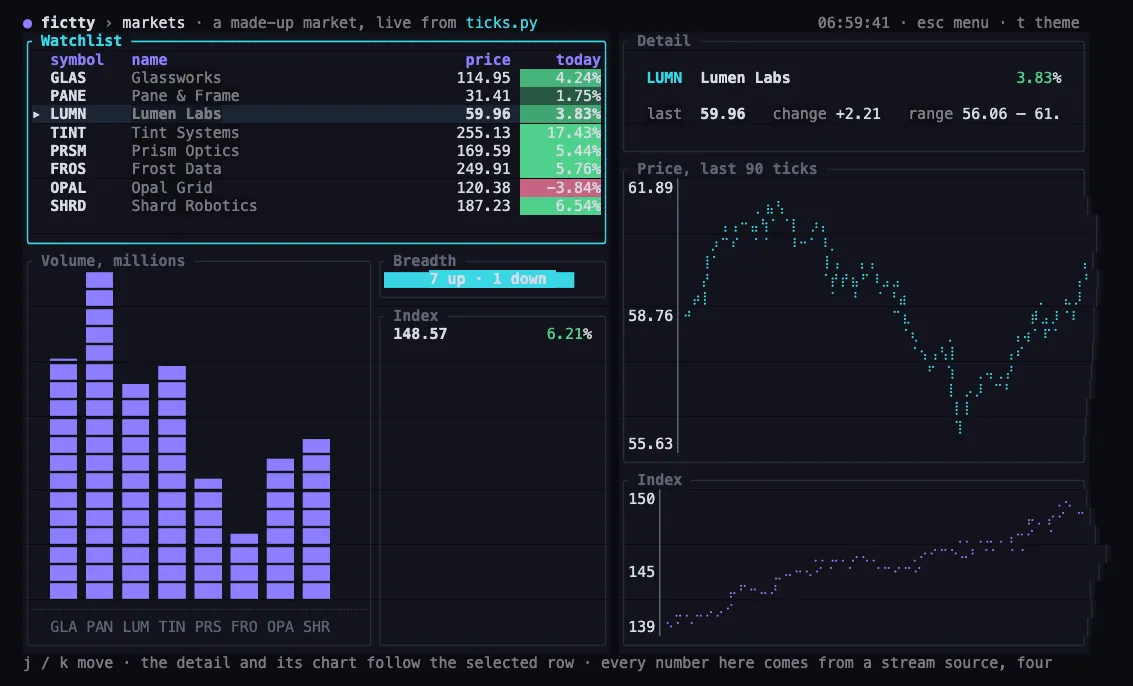Click the 06:59:41 clock in header
Screen dimensions: 1133x686
(x=853, y=22)
